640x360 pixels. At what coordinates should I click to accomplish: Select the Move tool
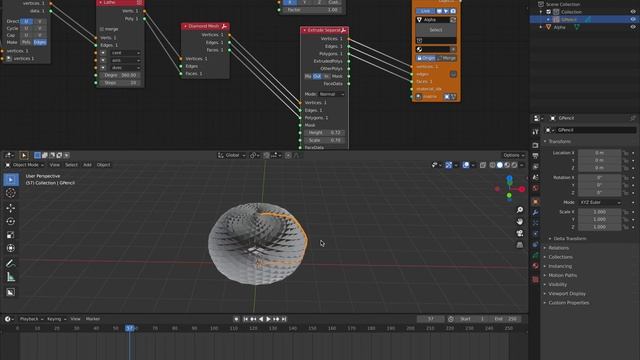point(11,208)
